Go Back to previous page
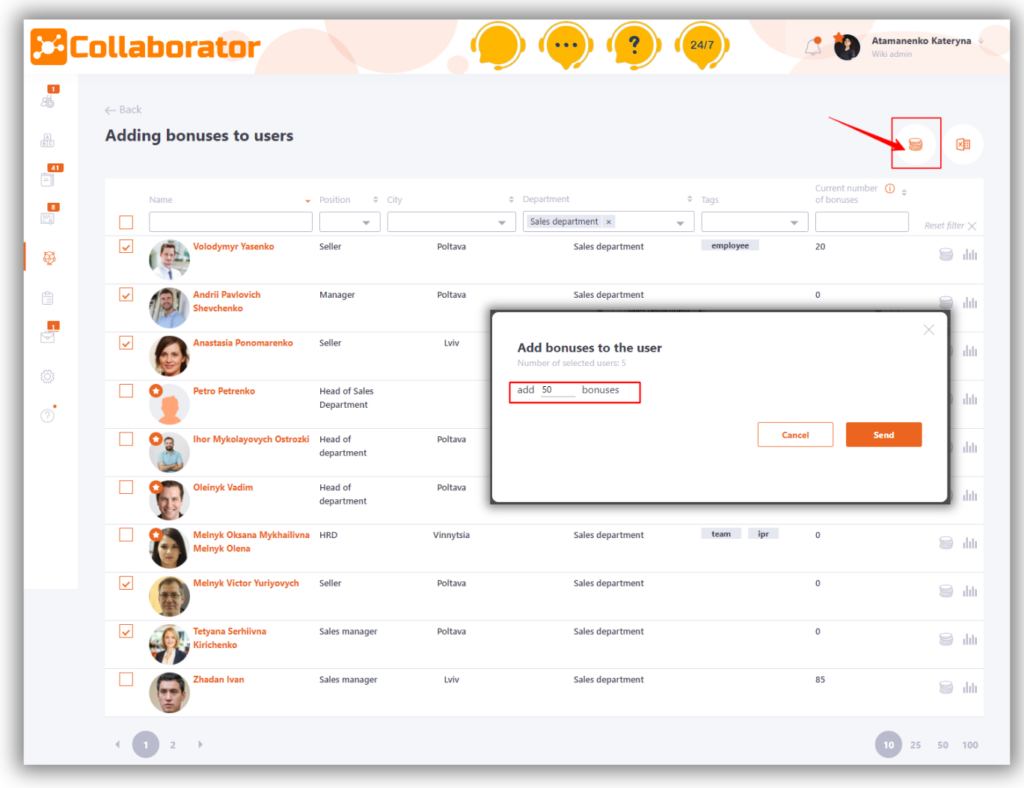This screenshot has height=788, width=1024. click(x=123, y=110)
